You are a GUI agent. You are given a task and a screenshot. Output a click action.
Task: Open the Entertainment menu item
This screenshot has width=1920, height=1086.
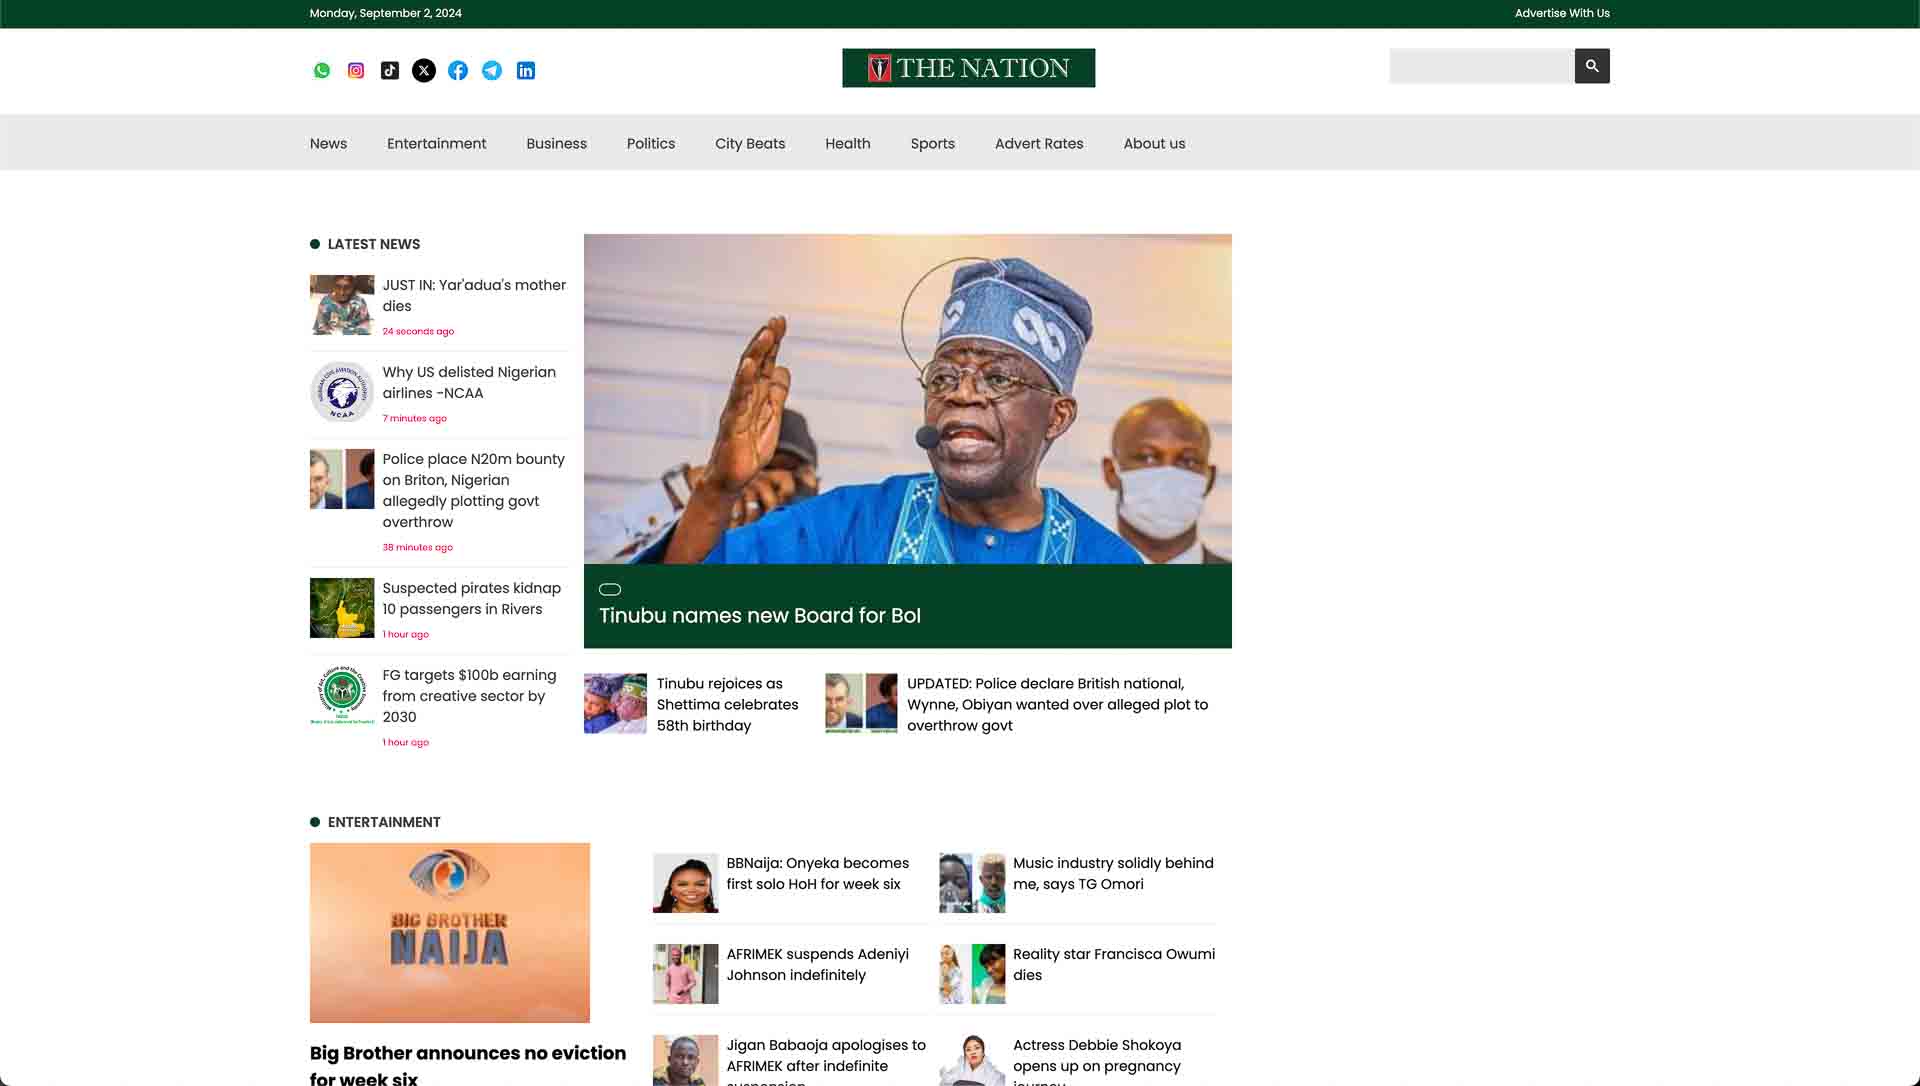tap(437, 143)
